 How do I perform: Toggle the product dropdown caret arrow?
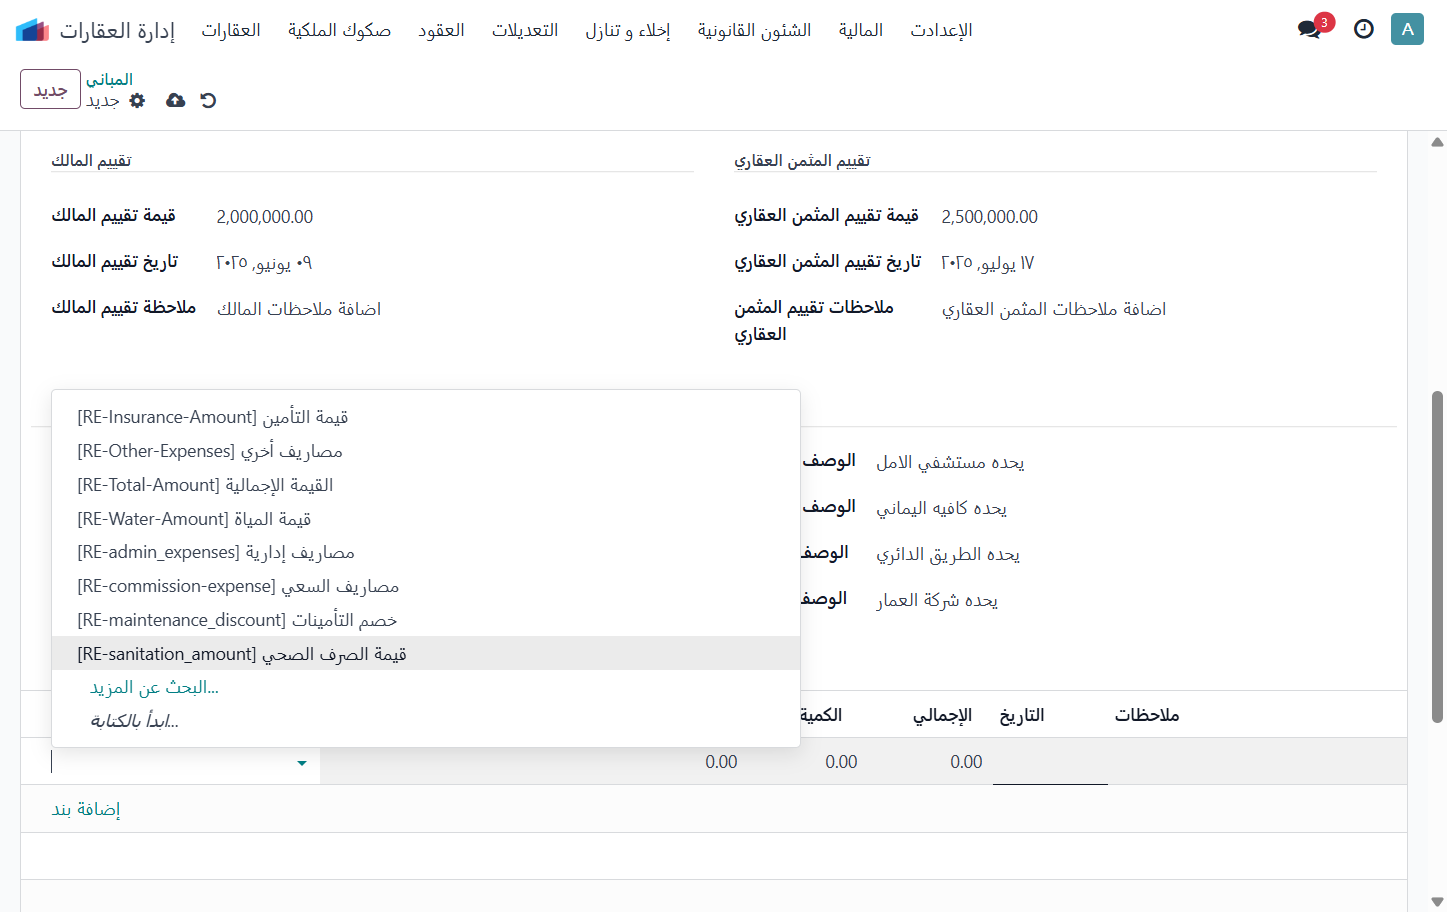click(x=301, y=763)
